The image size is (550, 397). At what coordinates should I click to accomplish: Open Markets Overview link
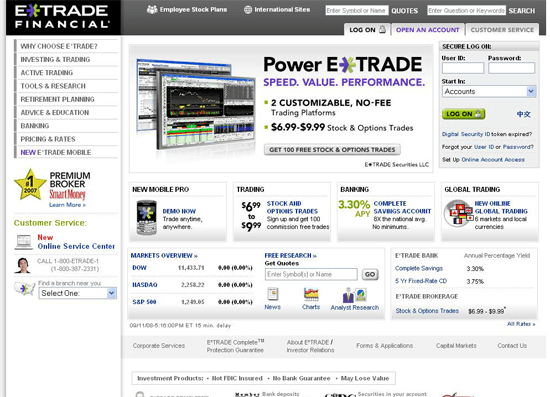pos(164,256)
